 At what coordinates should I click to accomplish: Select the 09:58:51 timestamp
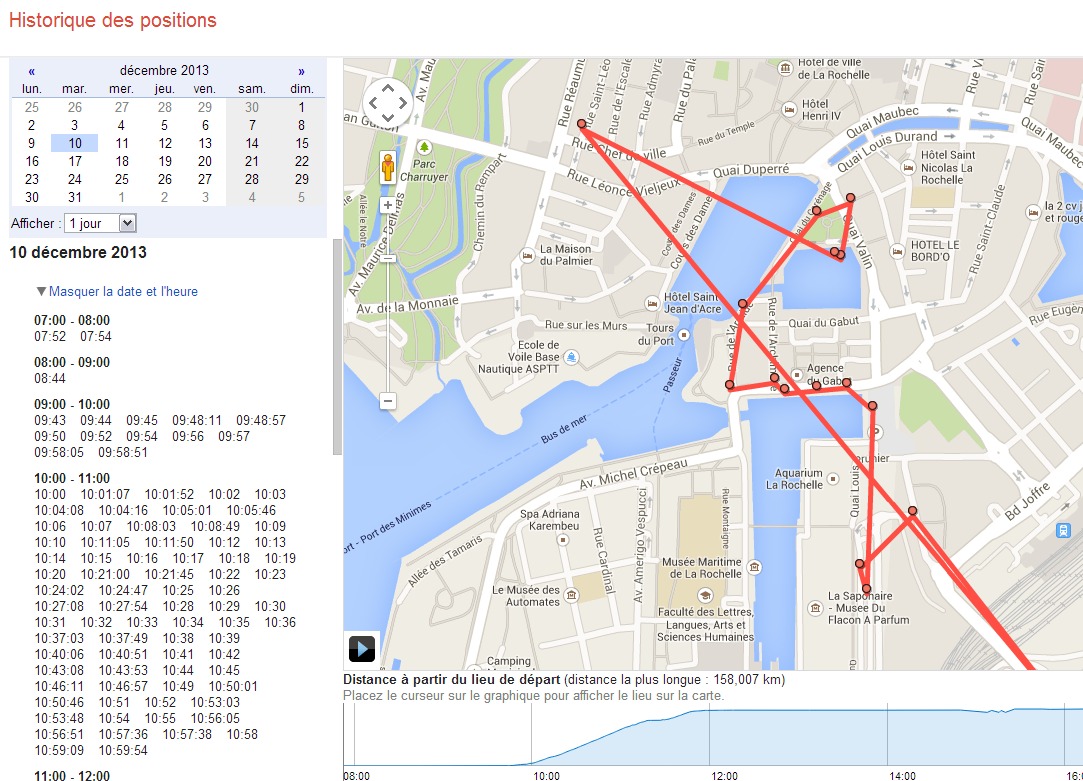[x=123, y=452]
